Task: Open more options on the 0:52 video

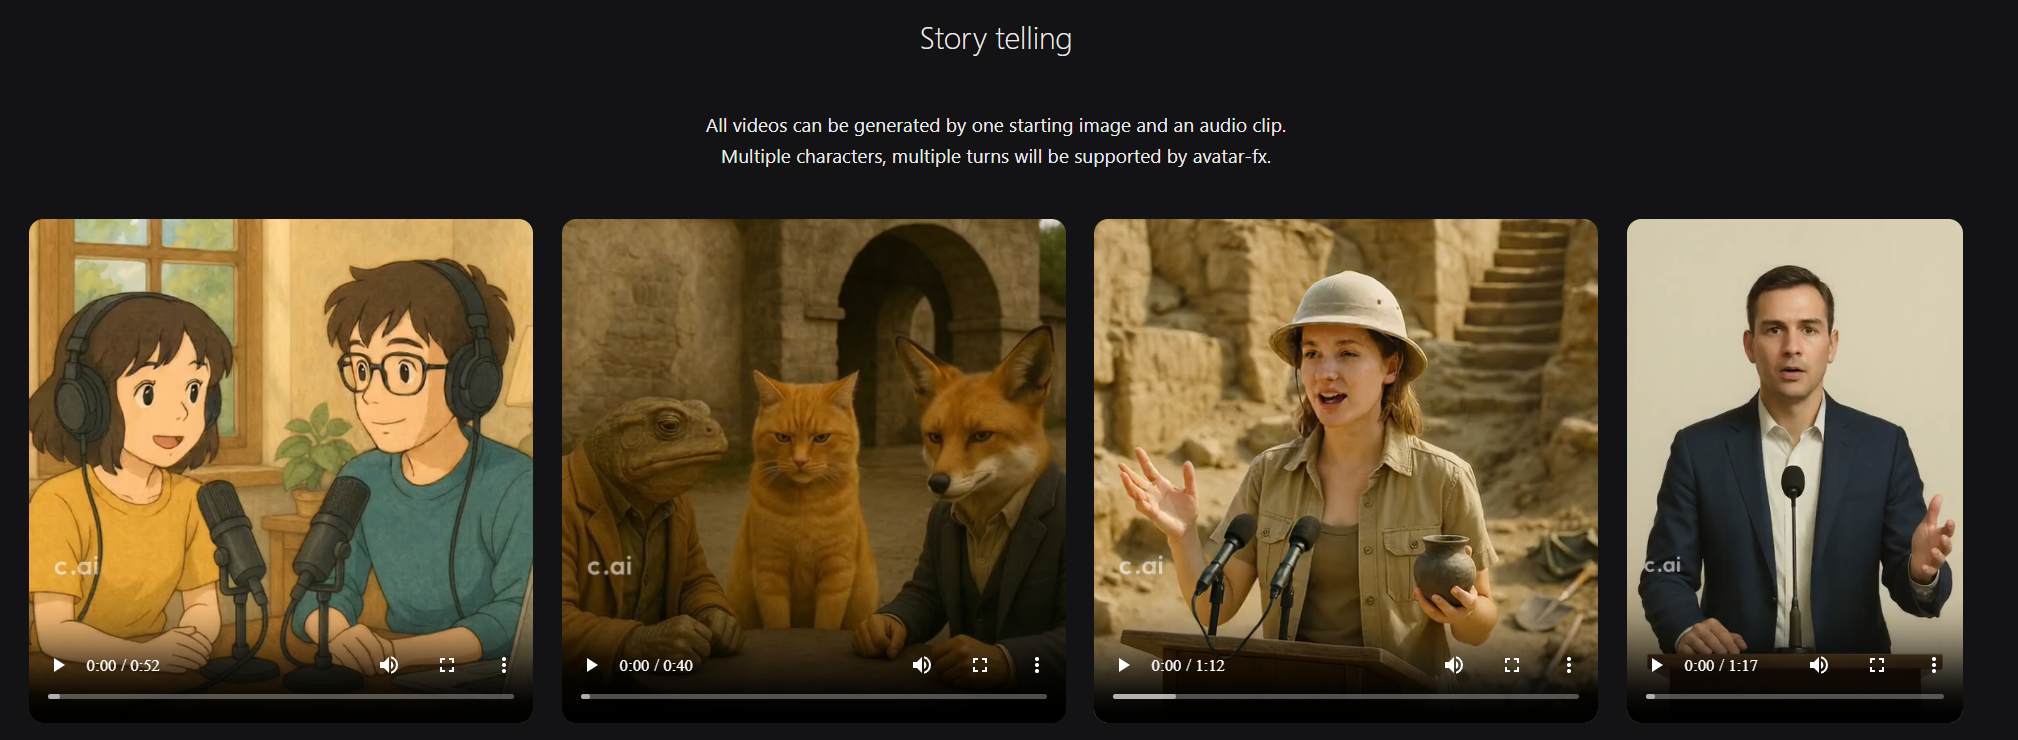Action: click(x=504, y=665)
